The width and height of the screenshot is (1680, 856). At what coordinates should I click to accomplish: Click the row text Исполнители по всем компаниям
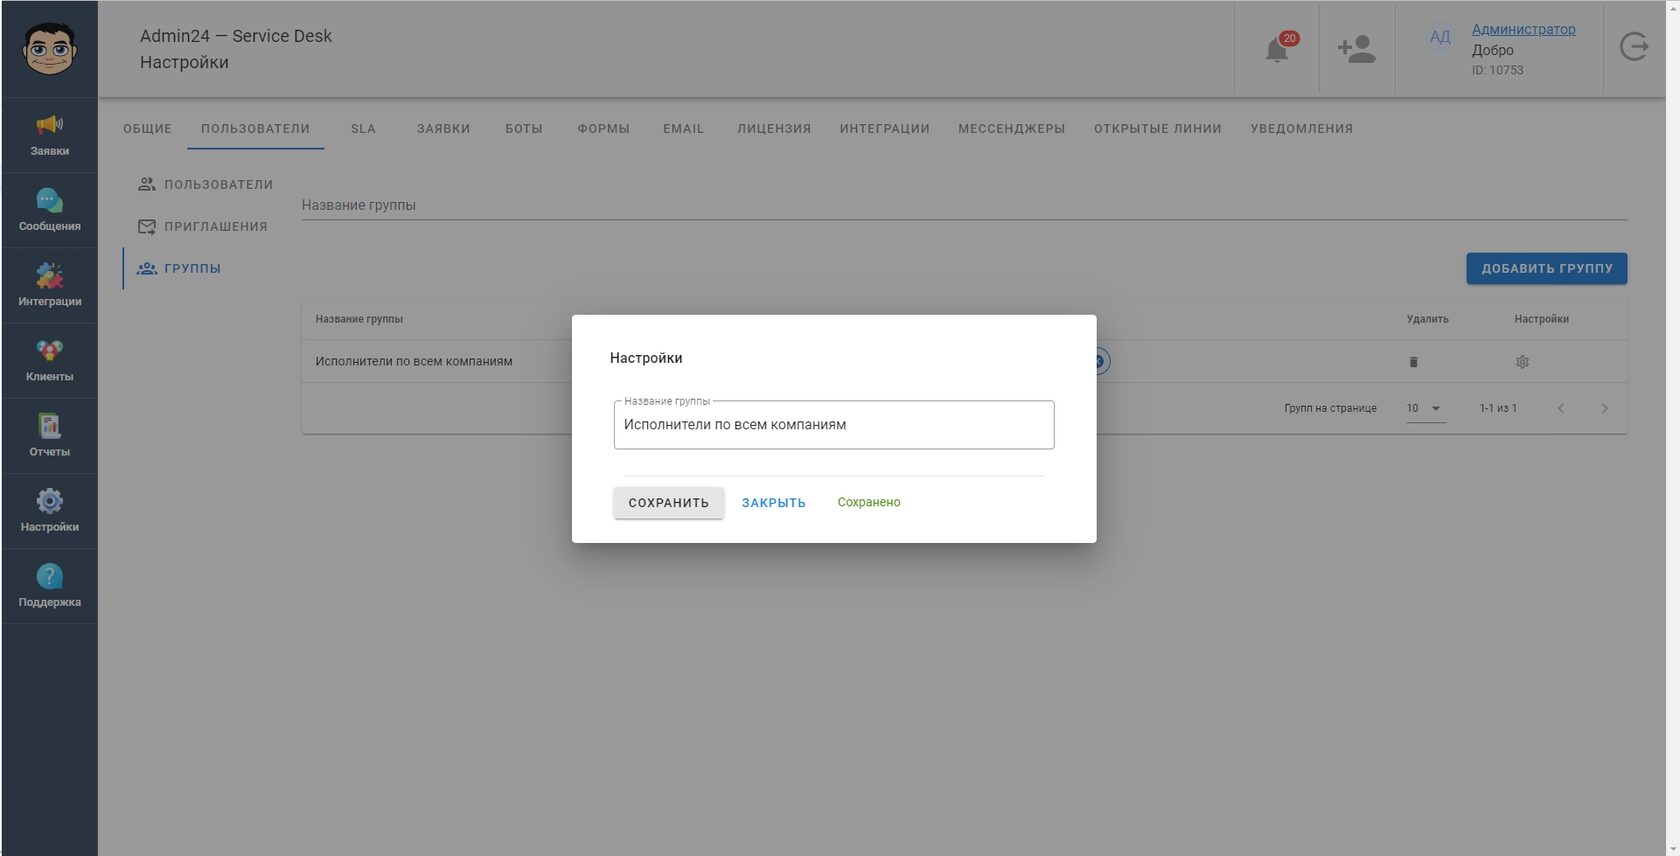coord(414,361)
